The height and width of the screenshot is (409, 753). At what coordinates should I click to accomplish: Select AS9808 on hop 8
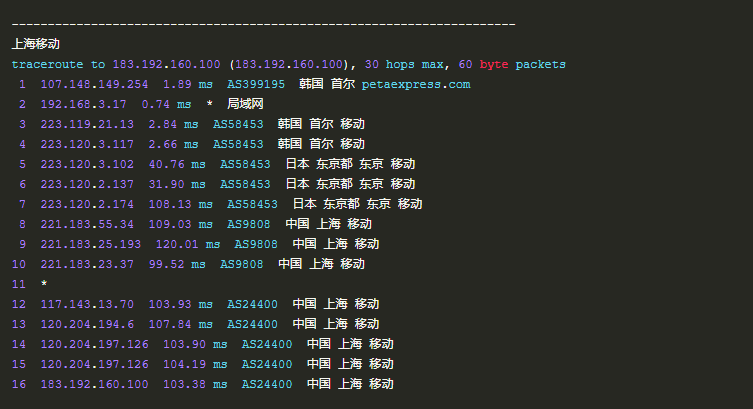(249, 224)
